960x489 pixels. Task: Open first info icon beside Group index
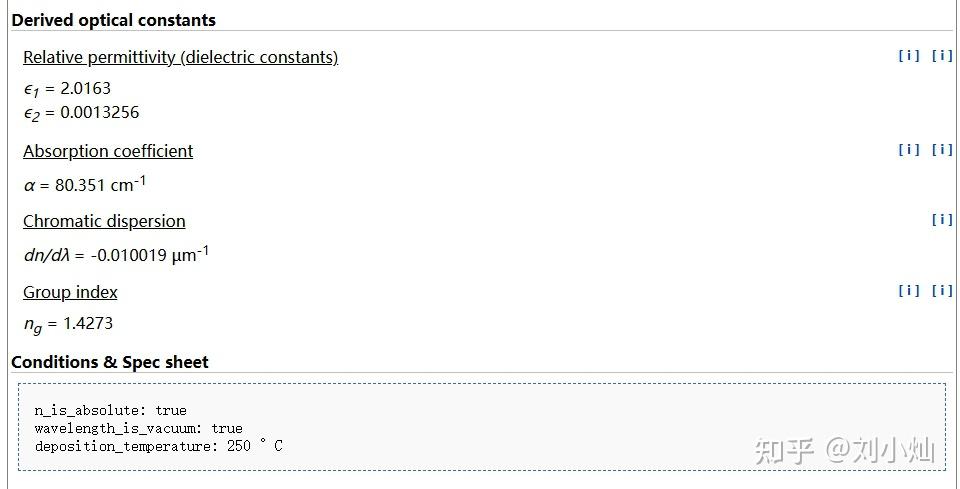point(909,291)
